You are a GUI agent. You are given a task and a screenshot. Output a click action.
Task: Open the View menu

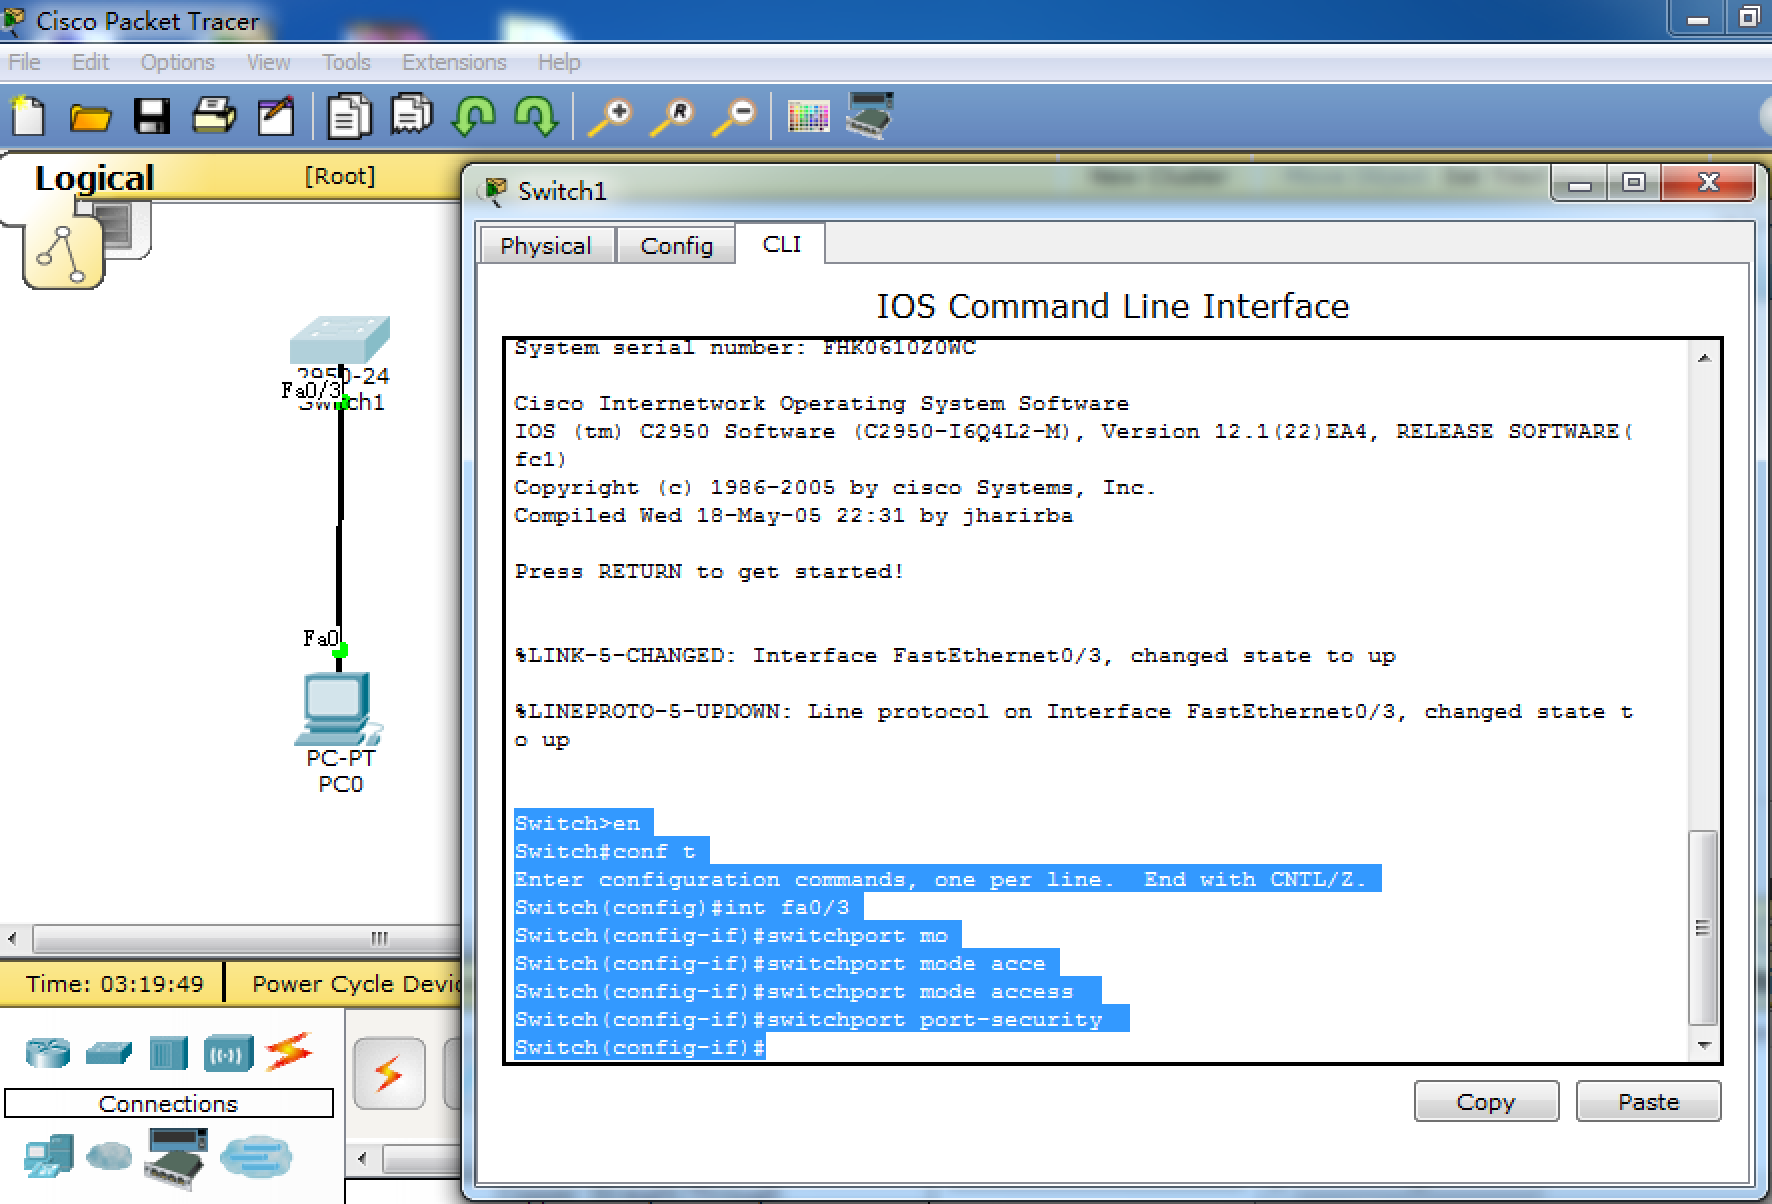(268, 62)
